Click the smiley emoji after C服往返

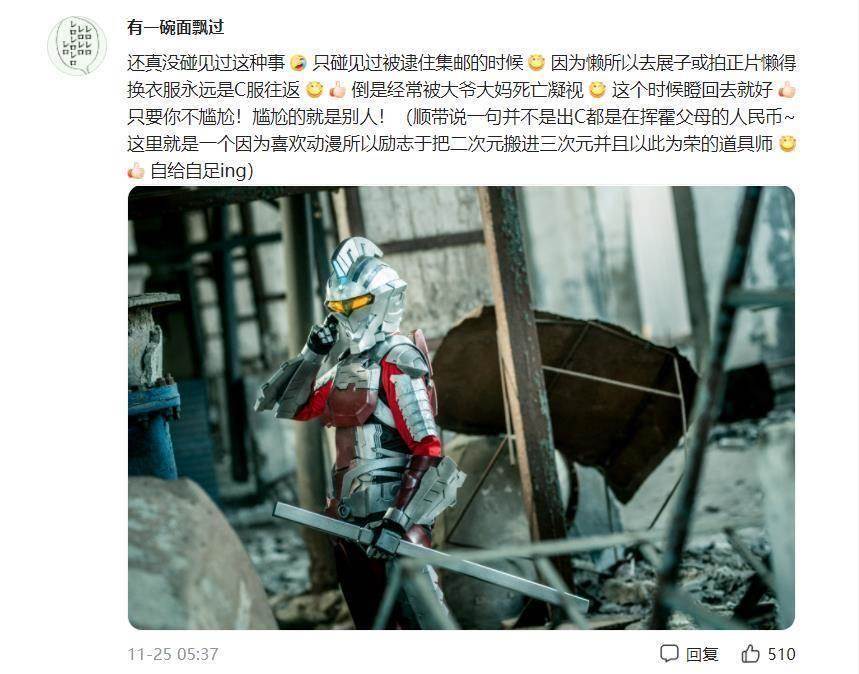(314, 89)
